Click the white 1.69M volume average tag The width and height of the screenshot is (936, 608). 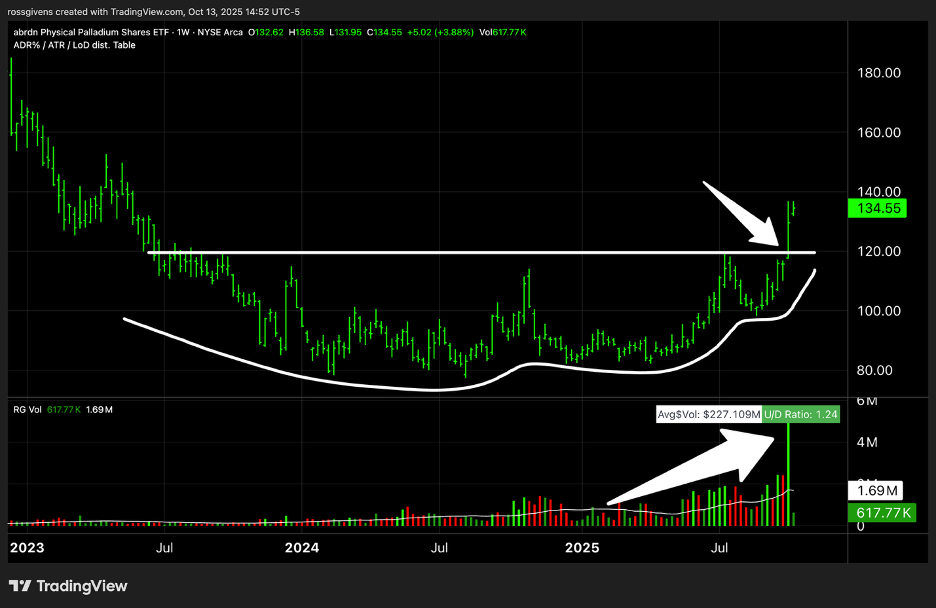click(879, 491)
